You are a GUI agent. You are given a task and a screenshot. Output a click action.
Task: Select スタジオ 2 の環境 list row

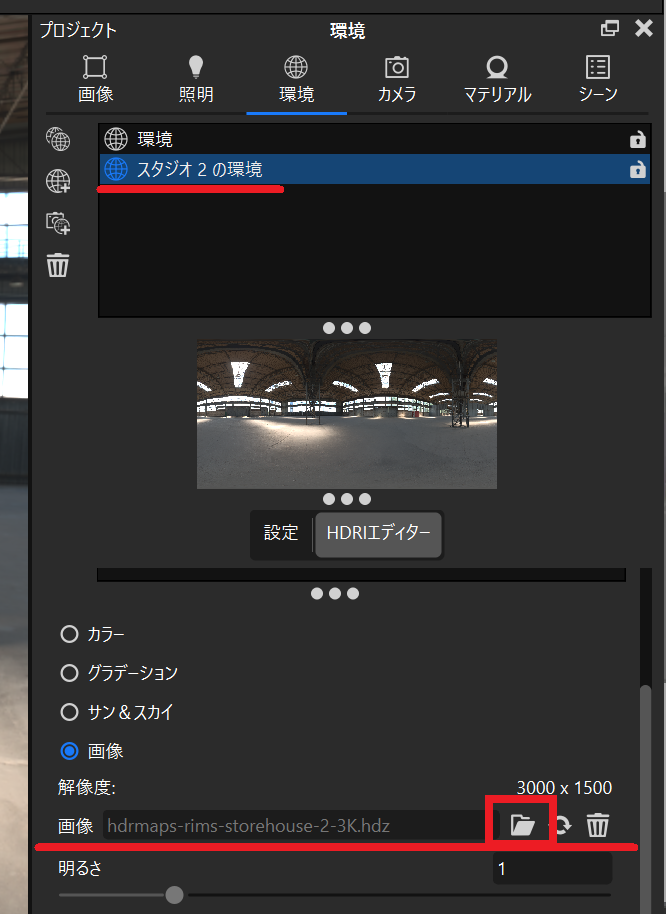pyautogui.click(x=375, y=169)
